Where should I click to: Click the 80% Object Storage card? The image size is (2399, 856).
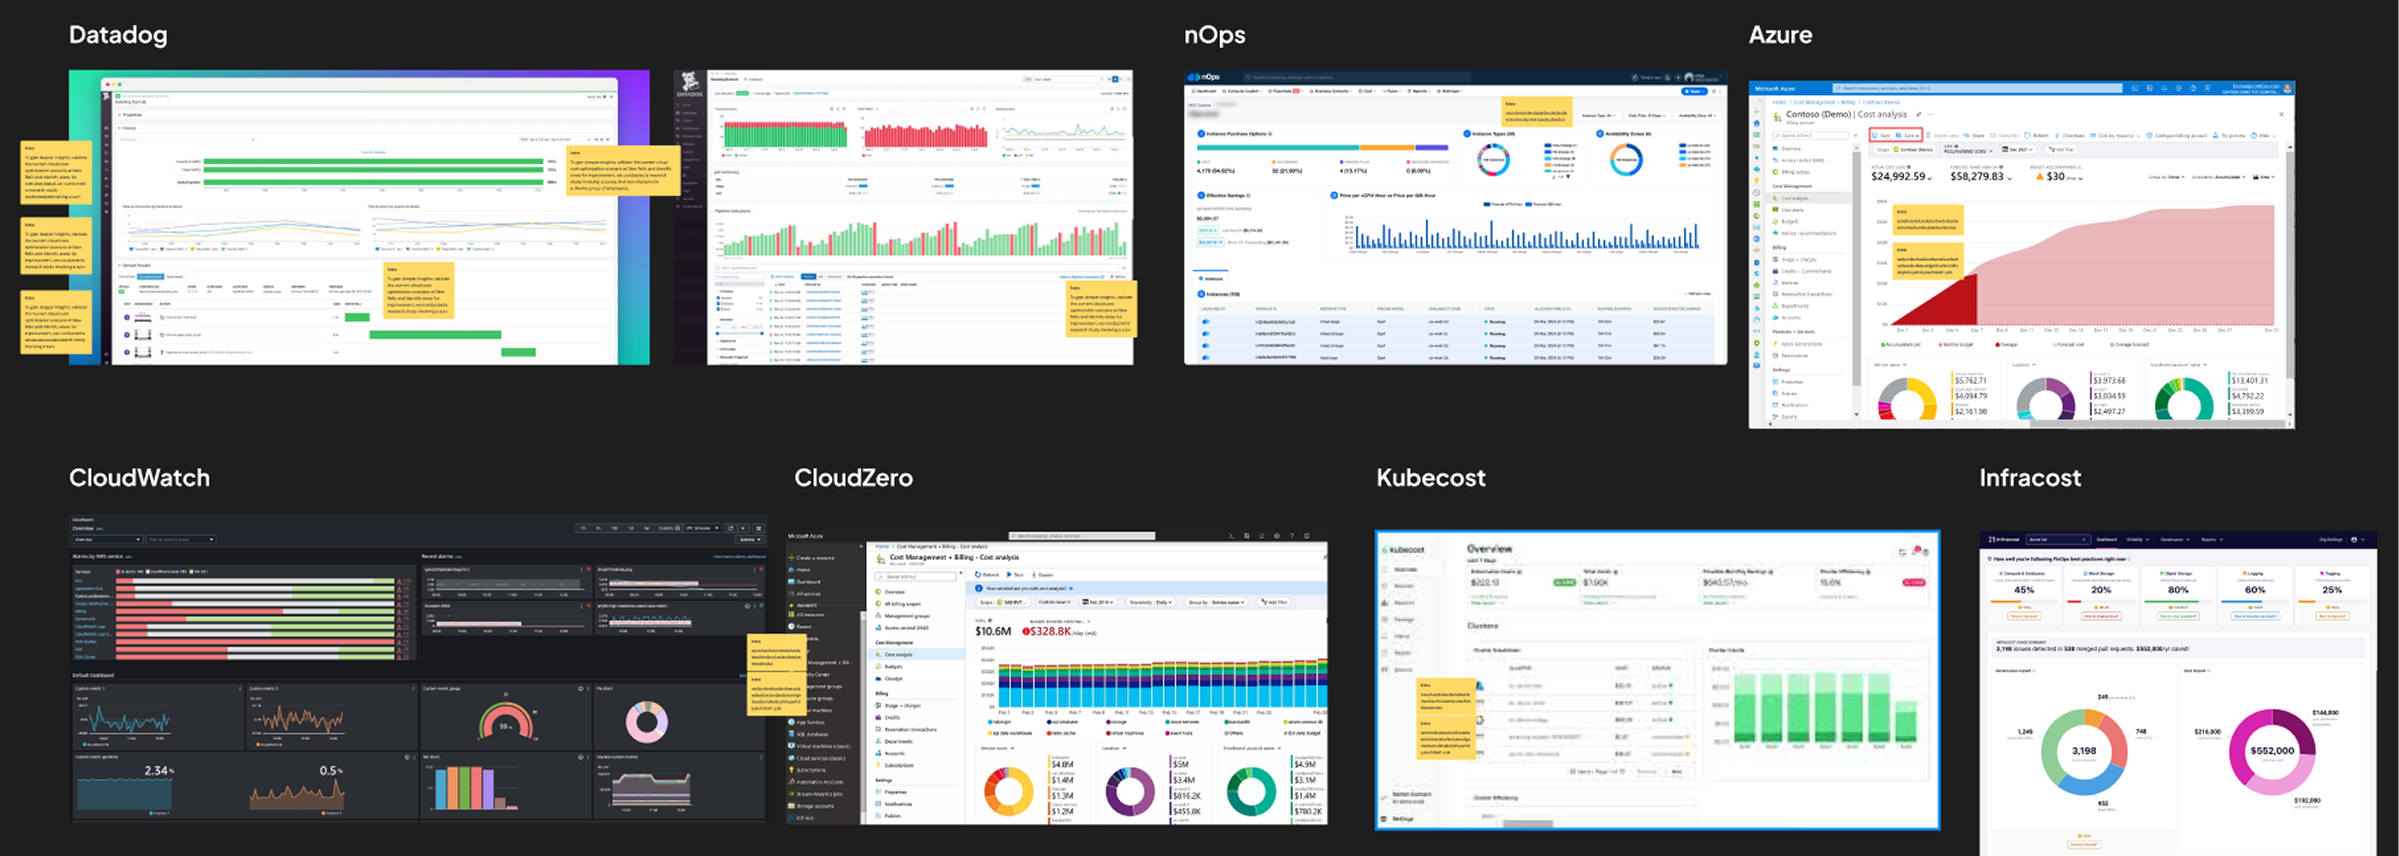click(x=2178, y=594)
